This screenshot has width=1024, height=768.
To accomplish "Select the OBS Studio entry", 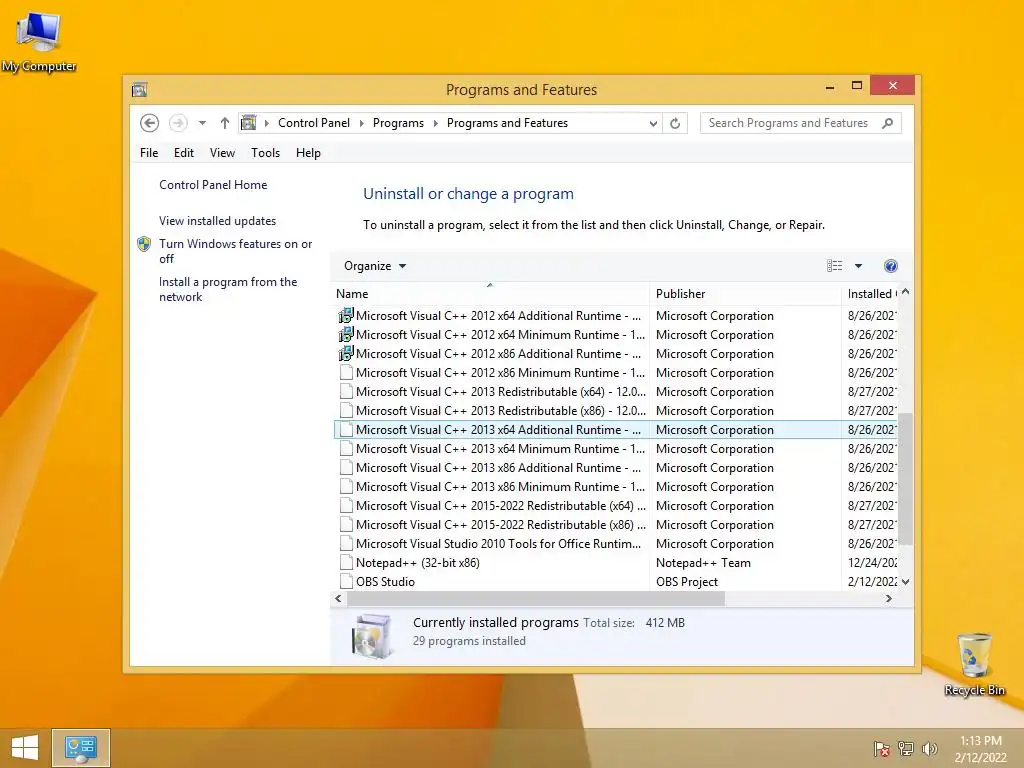I will tap(385, 582).
